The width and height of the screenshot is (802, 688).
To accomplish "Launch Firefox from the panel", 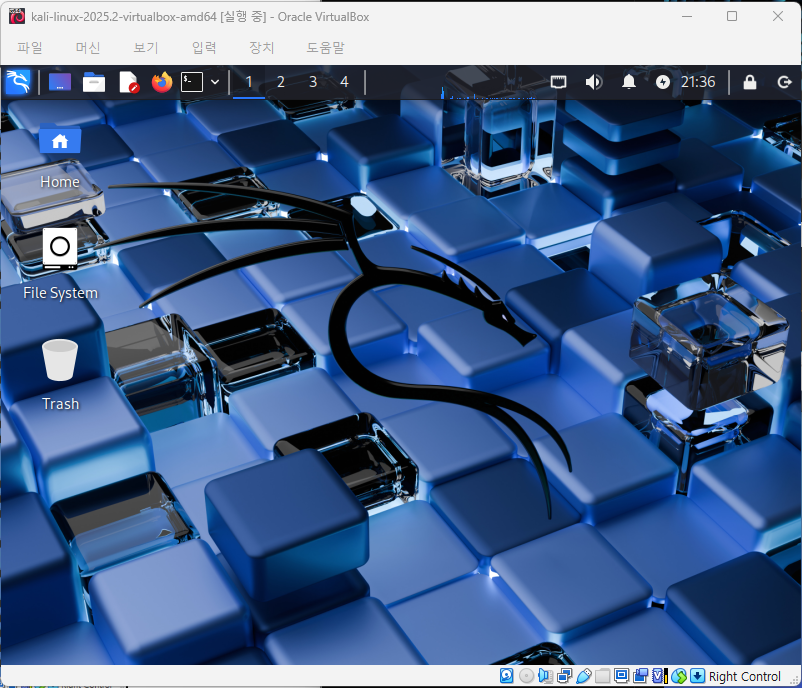I will click(x=162, y=82).
